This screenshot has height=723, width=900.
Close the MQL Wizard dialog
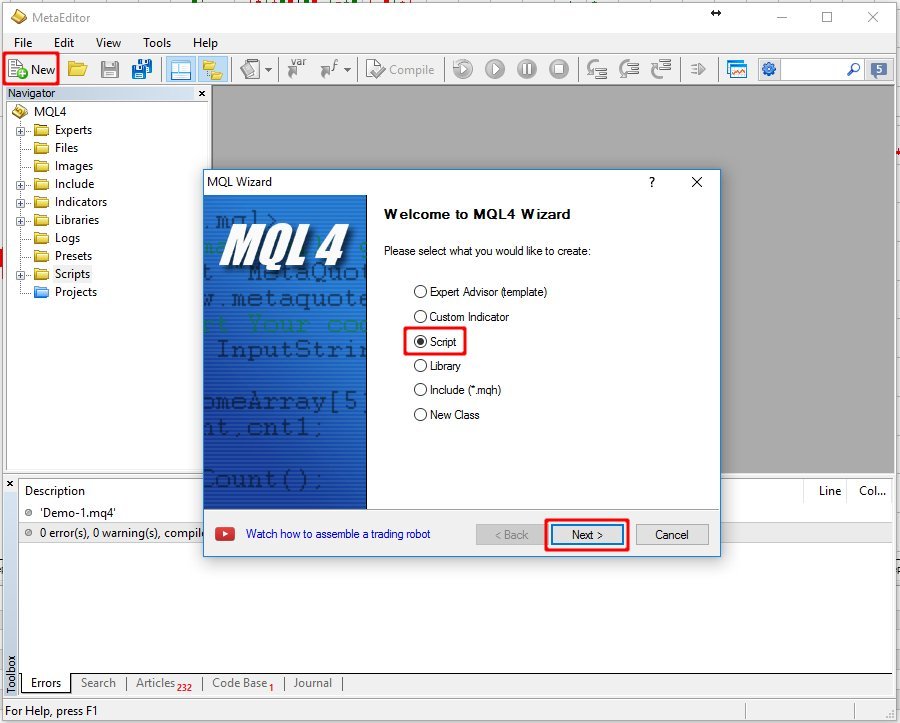(x=697, y=182)
